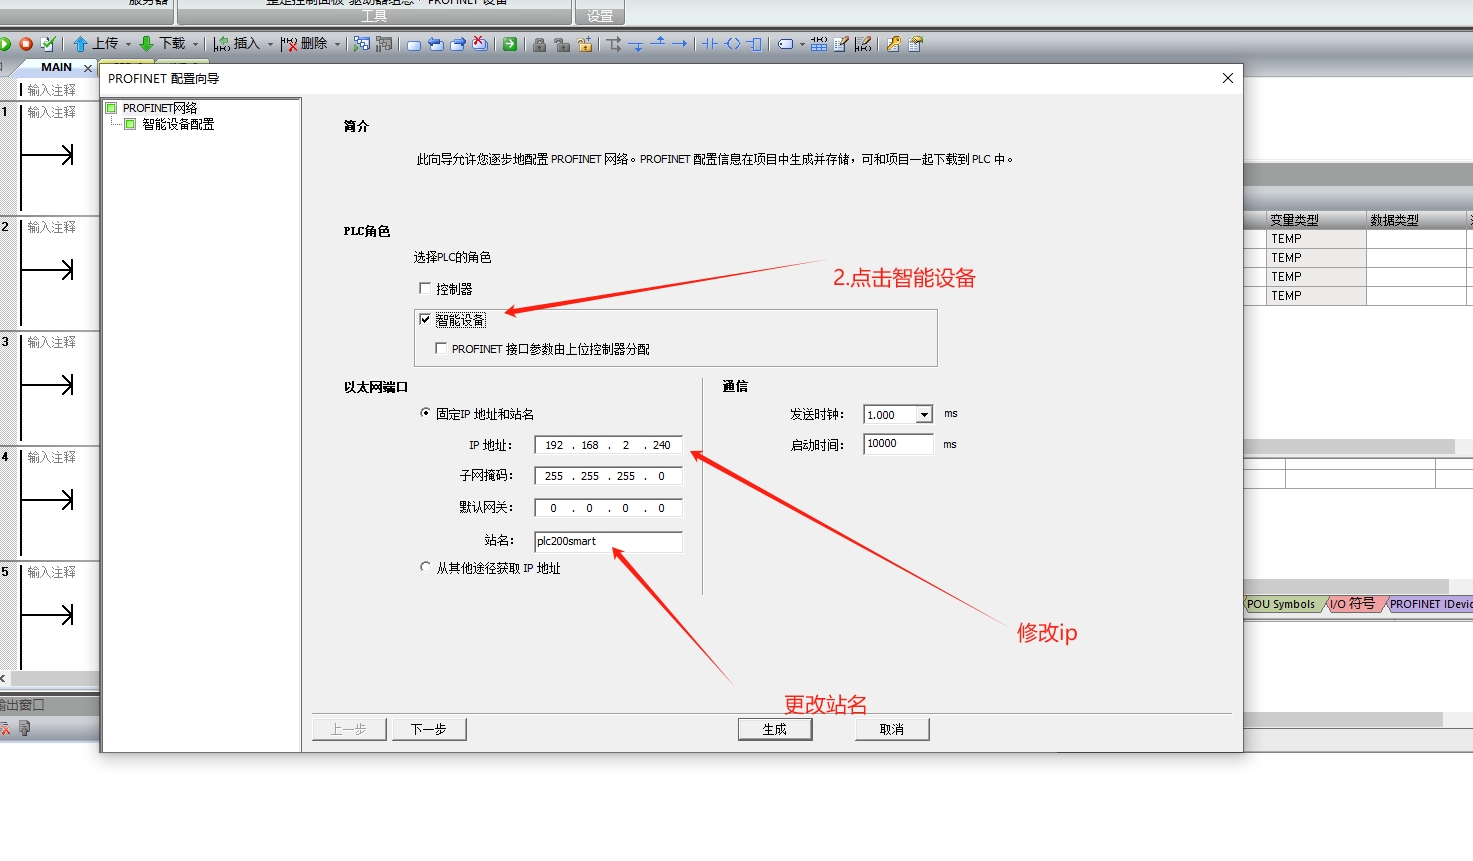Switch to the MAIN program tab
Image resolution: width=1473 pixels, height=861 pixels.
coord(56,67)
